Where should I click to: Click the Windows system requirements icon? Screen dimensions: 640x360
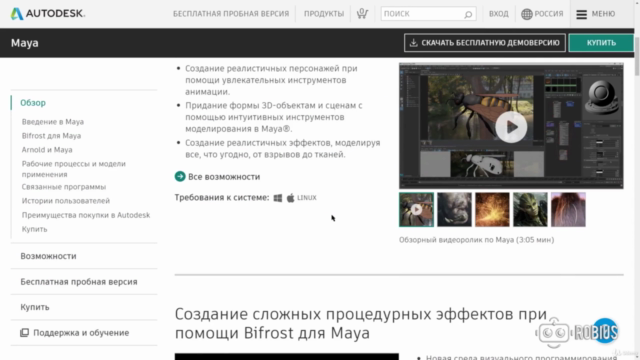point(278,198)
